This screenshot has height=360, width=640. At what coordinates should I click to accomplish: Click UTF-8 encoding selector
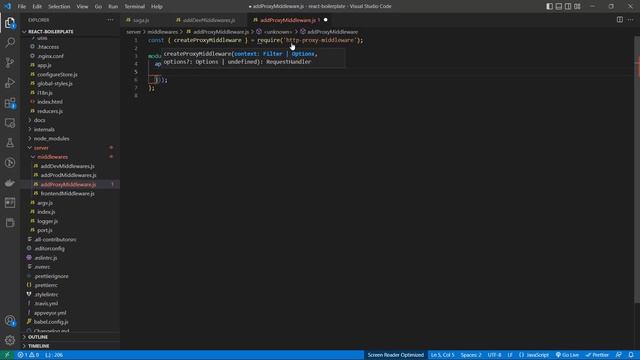pyautogui.click(x=494, y=355)
